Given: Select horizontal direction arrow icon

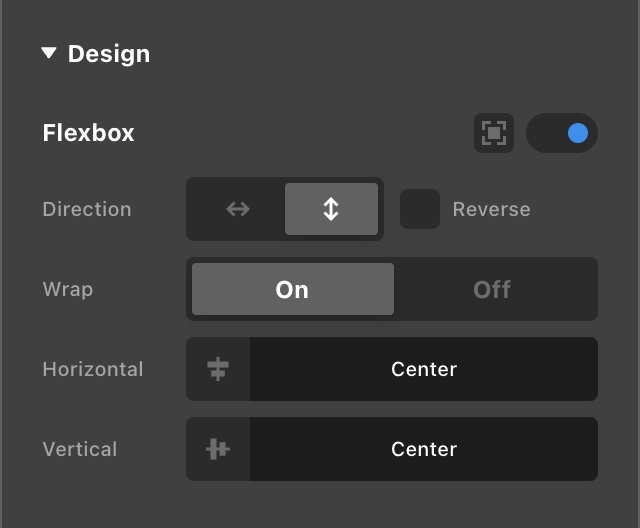Looking at the screenshot, I should point(238,209).
